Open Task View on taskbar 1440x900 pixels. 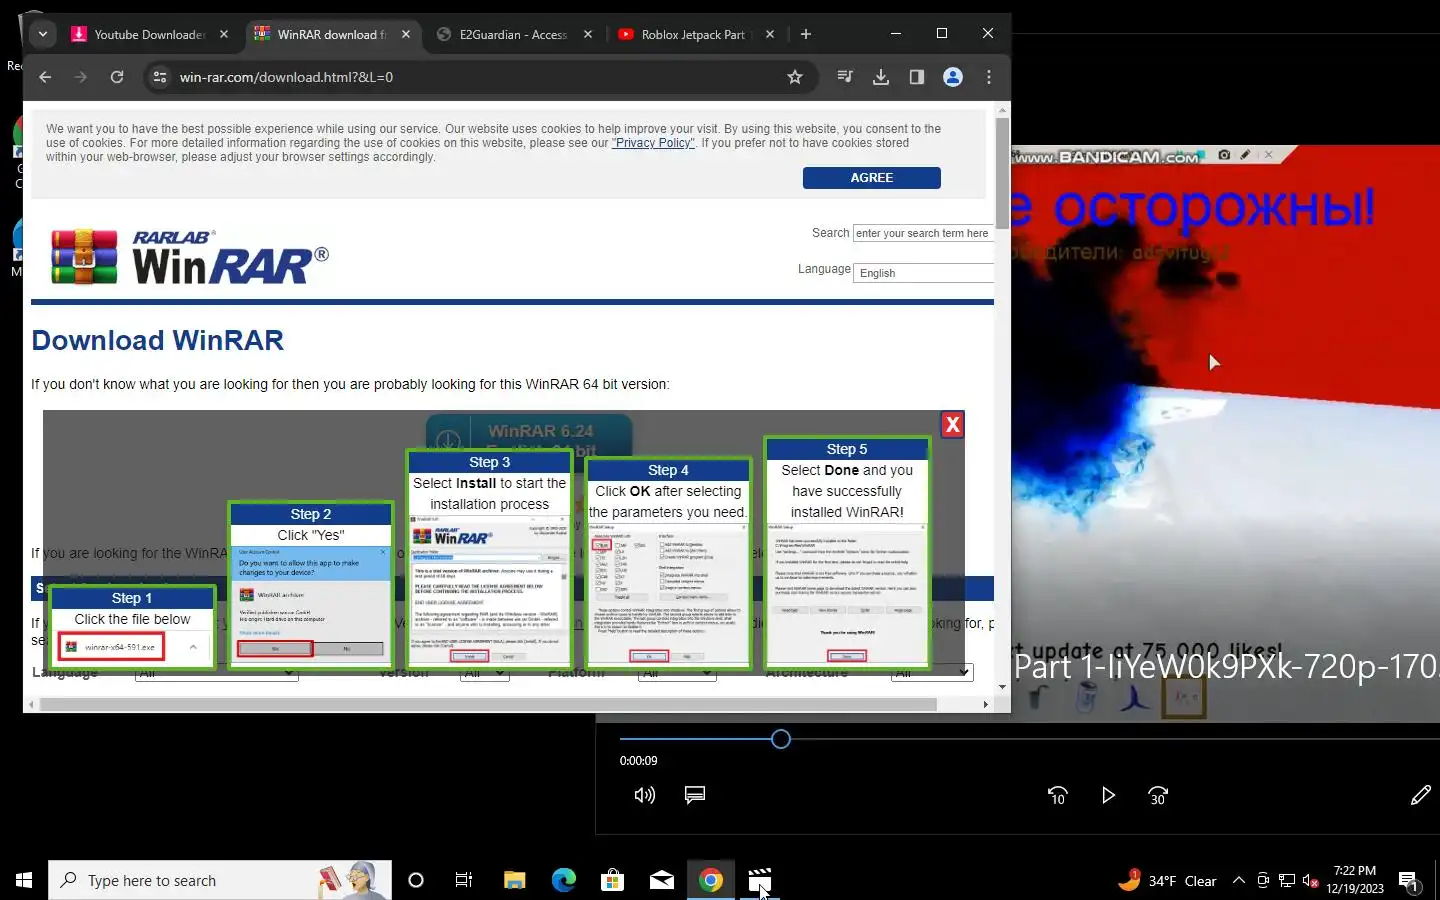coord(464,880)
